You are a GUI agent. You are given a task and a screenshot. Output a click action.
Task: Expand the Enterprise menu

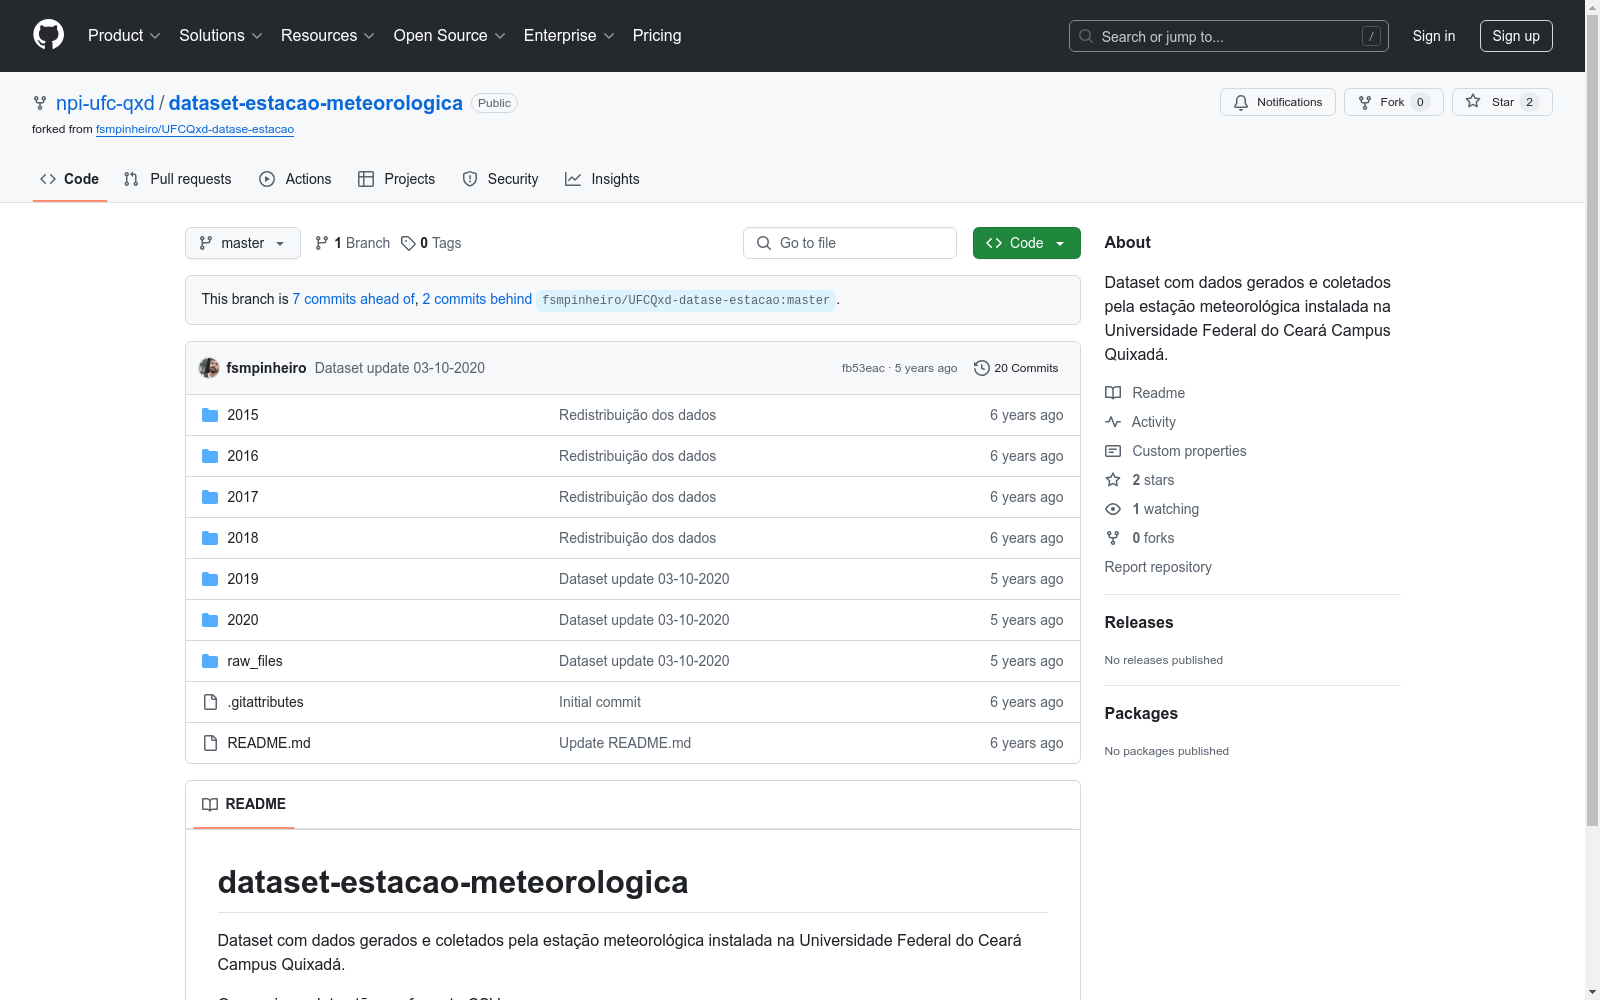pyautogui.click(x=569, y=36)
